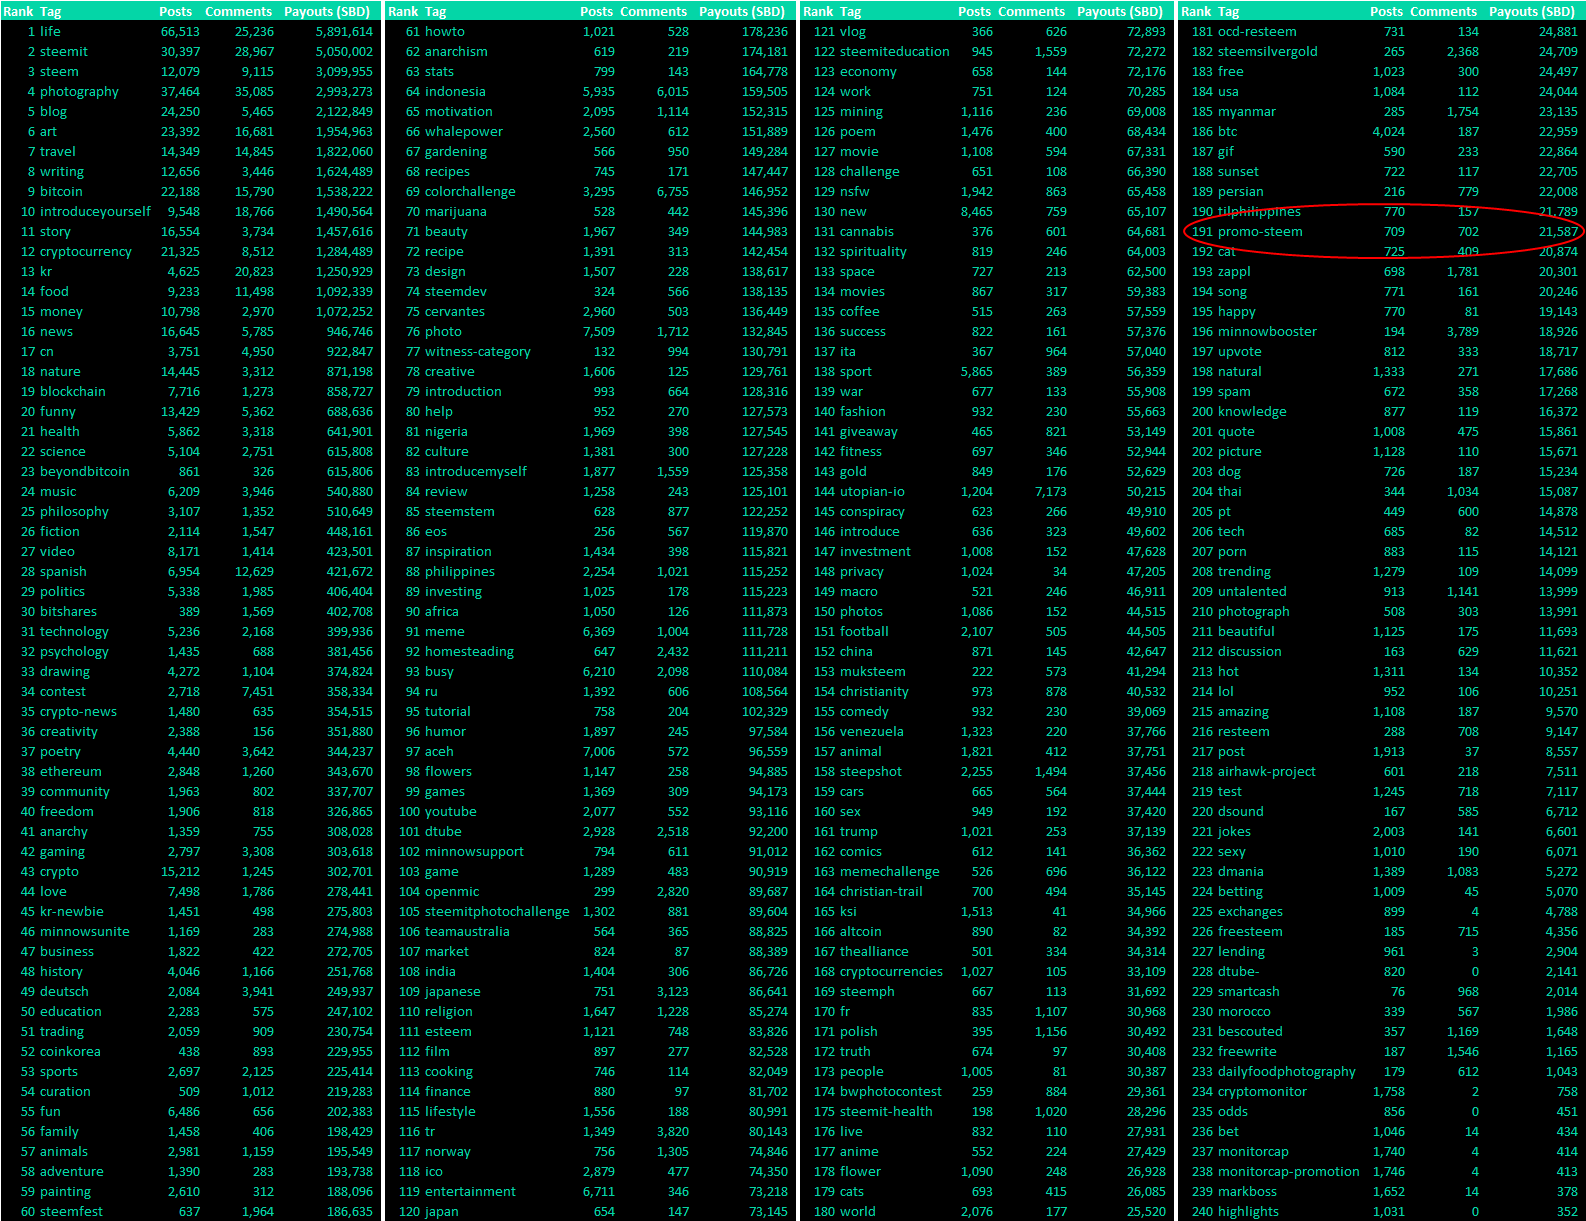Image resolution: width=1586 pixels, height=1221 pixels.
Task: Click the 'psychology' tag label
Action: [74, 651]
